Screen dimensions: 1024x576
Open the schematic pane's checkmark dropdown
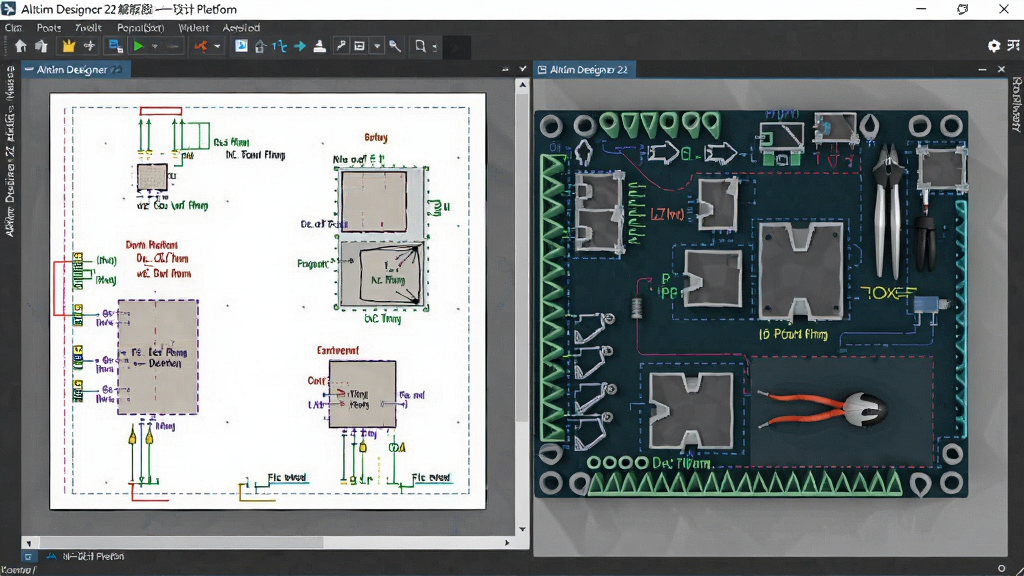coord(522,69)
